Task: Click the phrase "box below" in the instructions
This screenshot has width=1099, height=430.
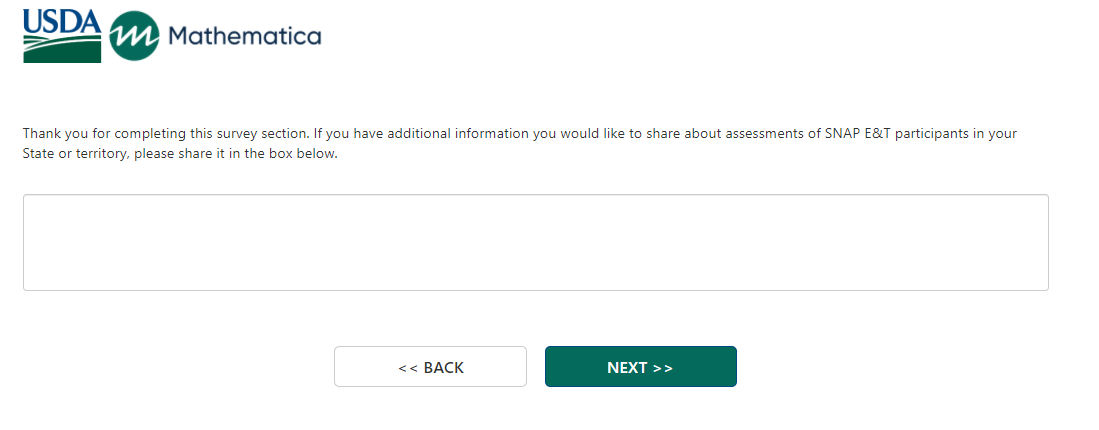Action: click(x=305, y=154)
